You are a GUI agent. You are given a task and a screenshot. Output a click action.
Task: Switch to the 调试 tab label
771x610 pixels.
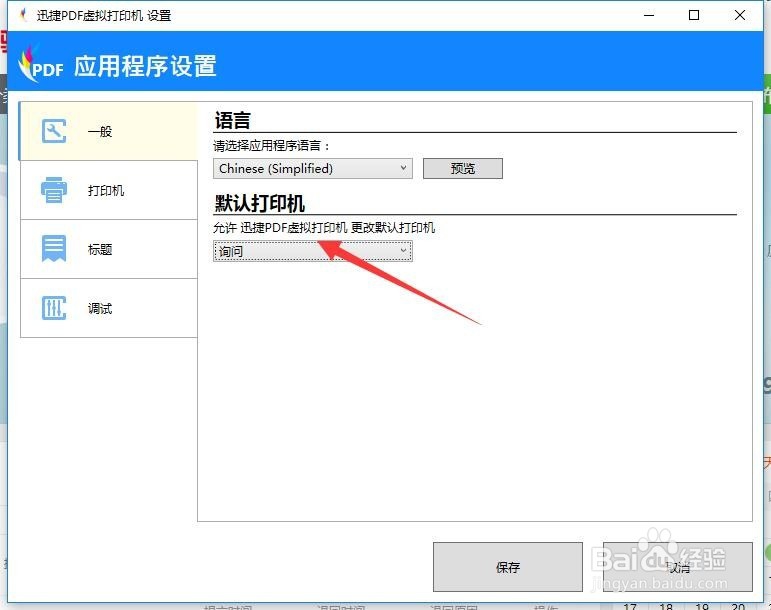(x=100, y=308)
